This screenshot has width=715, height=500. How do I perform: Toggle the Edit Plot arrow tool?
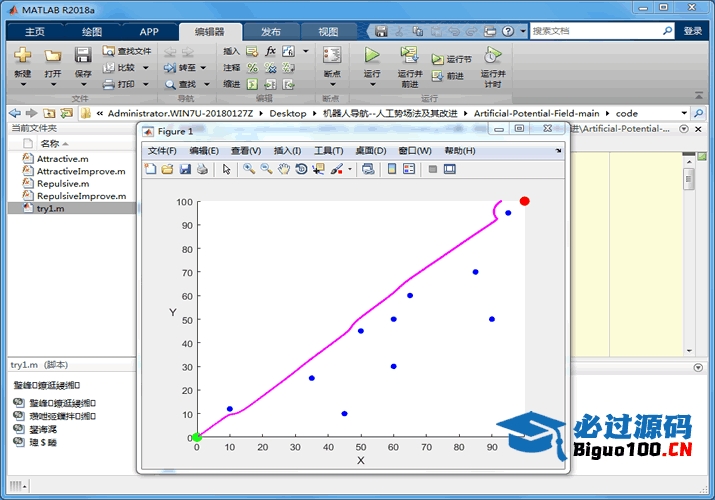click(x=226, y=169)
